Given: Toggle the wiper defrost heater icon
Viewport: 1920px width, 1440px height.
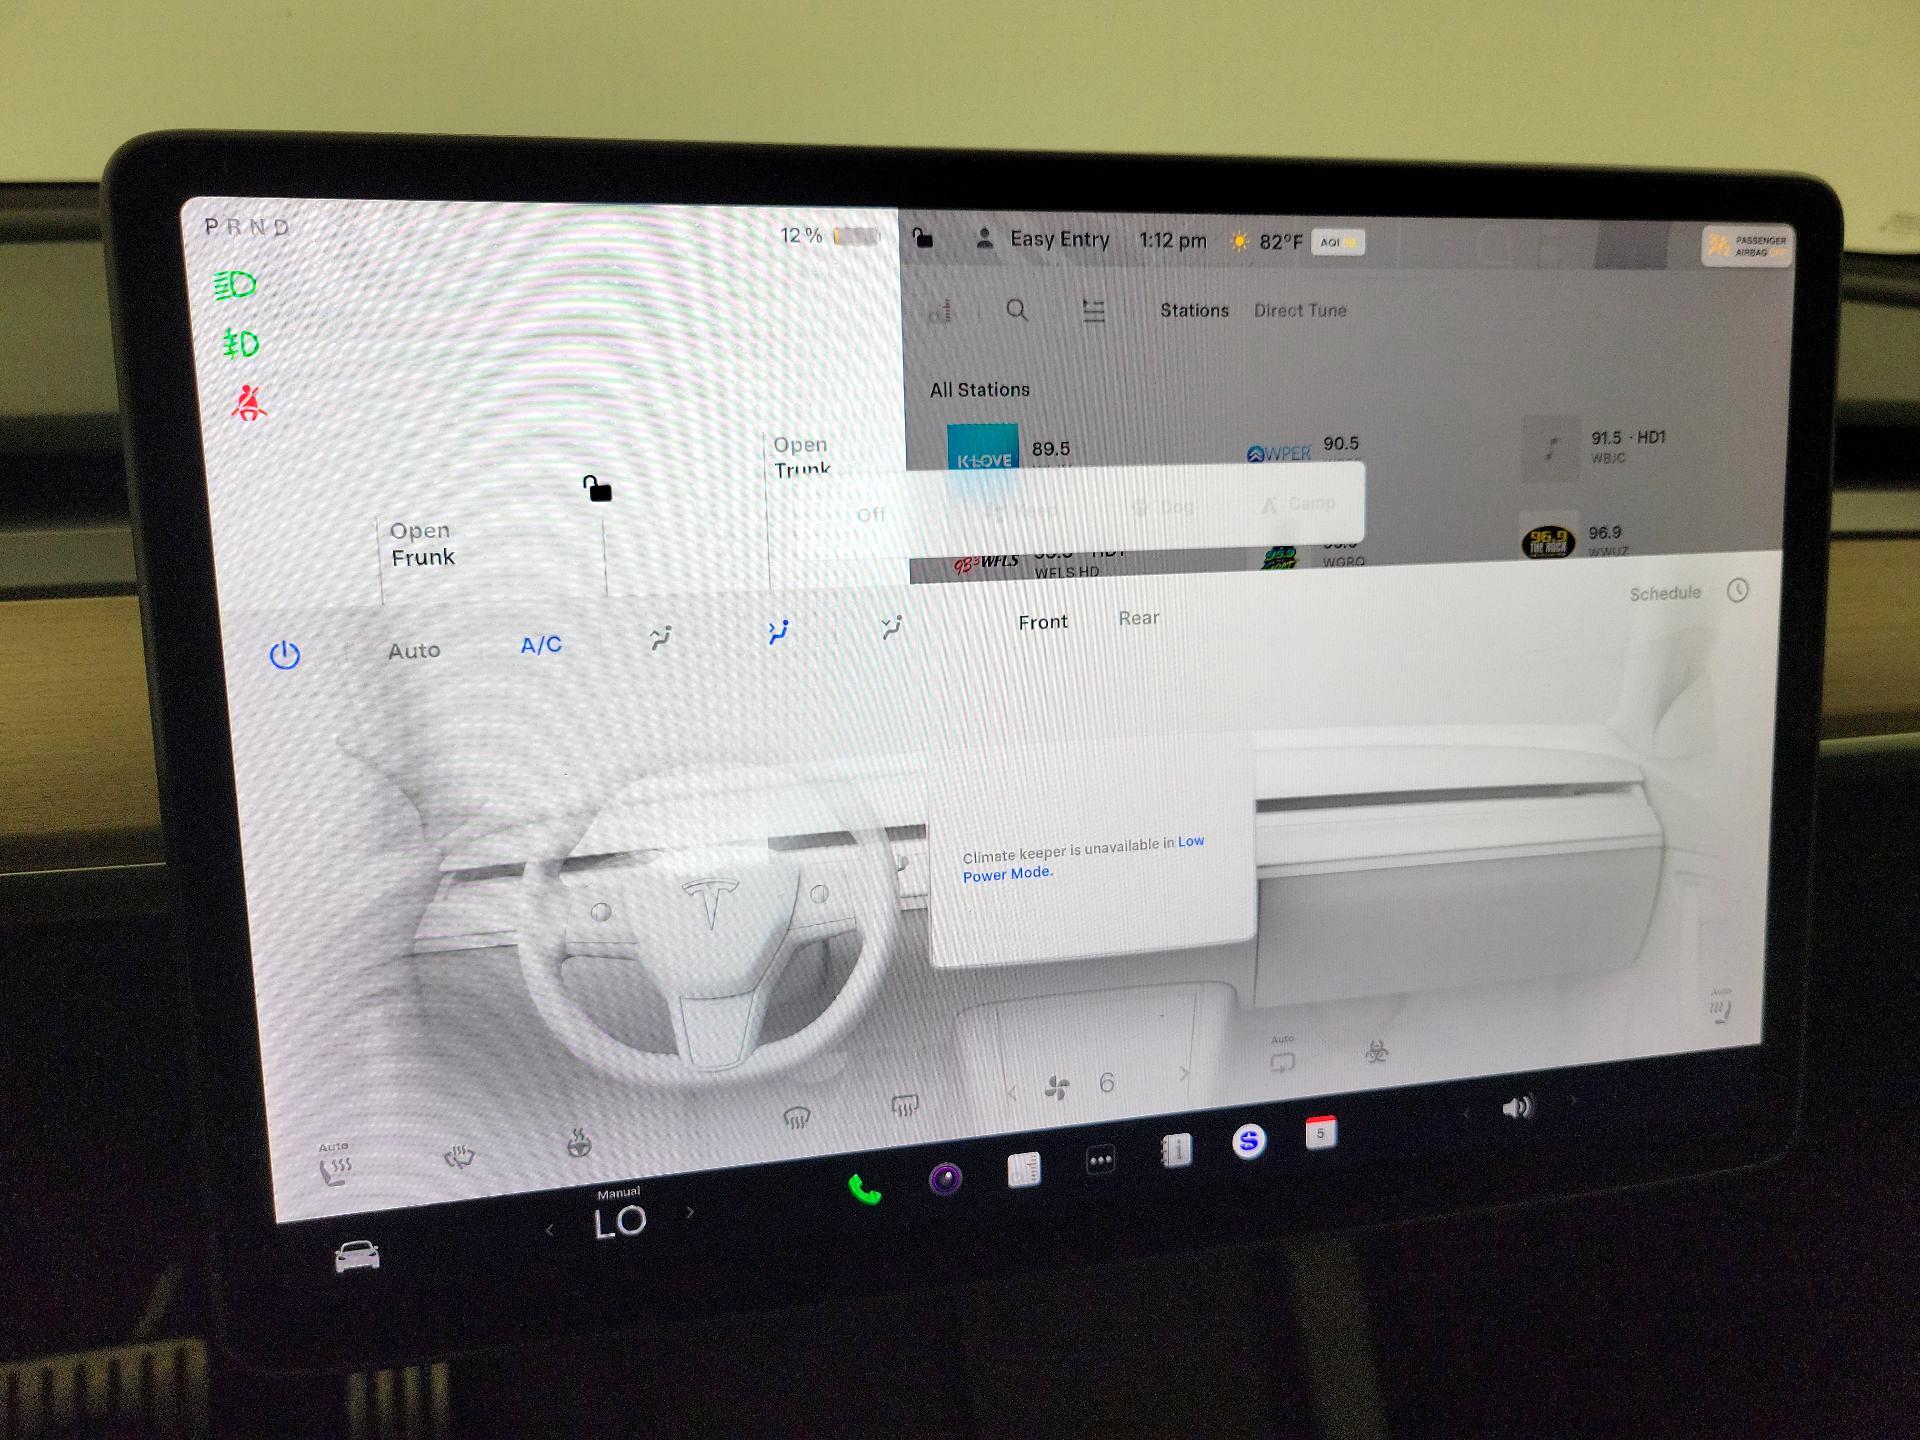Looking at the screenshot, I should point(459,1156).
